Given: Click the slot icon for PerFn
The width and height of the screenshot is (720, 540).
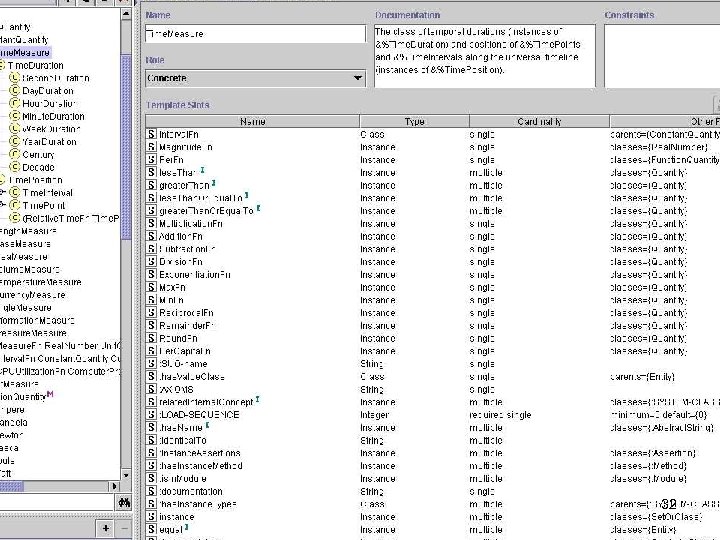Looking at the screenshot, I should pos(152,159).
